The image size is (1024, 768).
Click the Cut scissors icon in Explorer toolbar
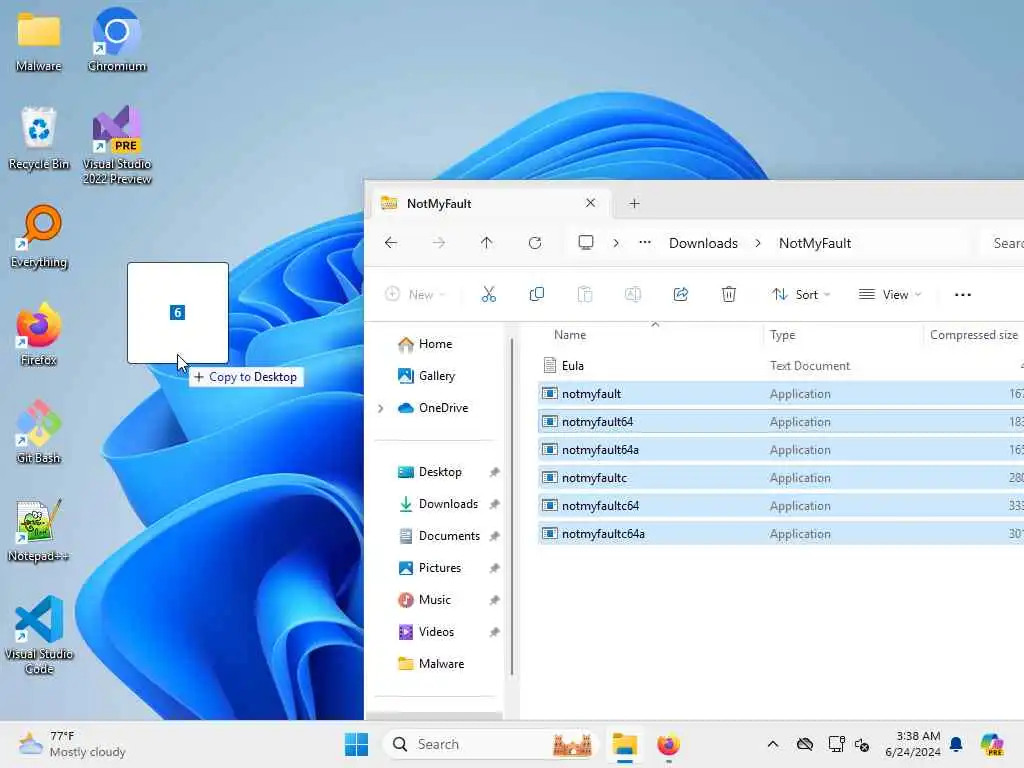coord(488,295)
